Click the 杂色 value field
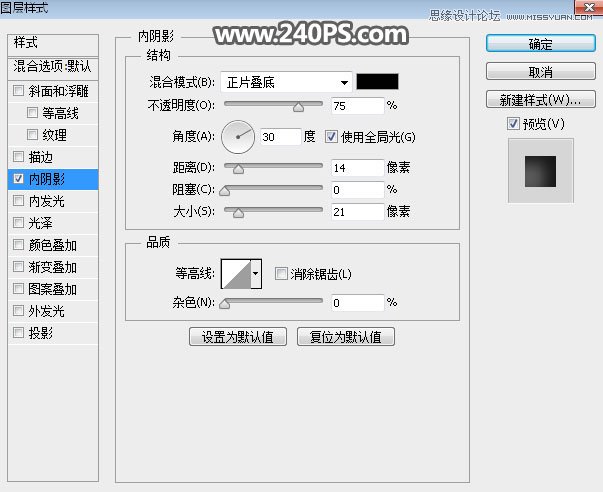The height and width of the screenshot is (492, 603). pos(358,303)
